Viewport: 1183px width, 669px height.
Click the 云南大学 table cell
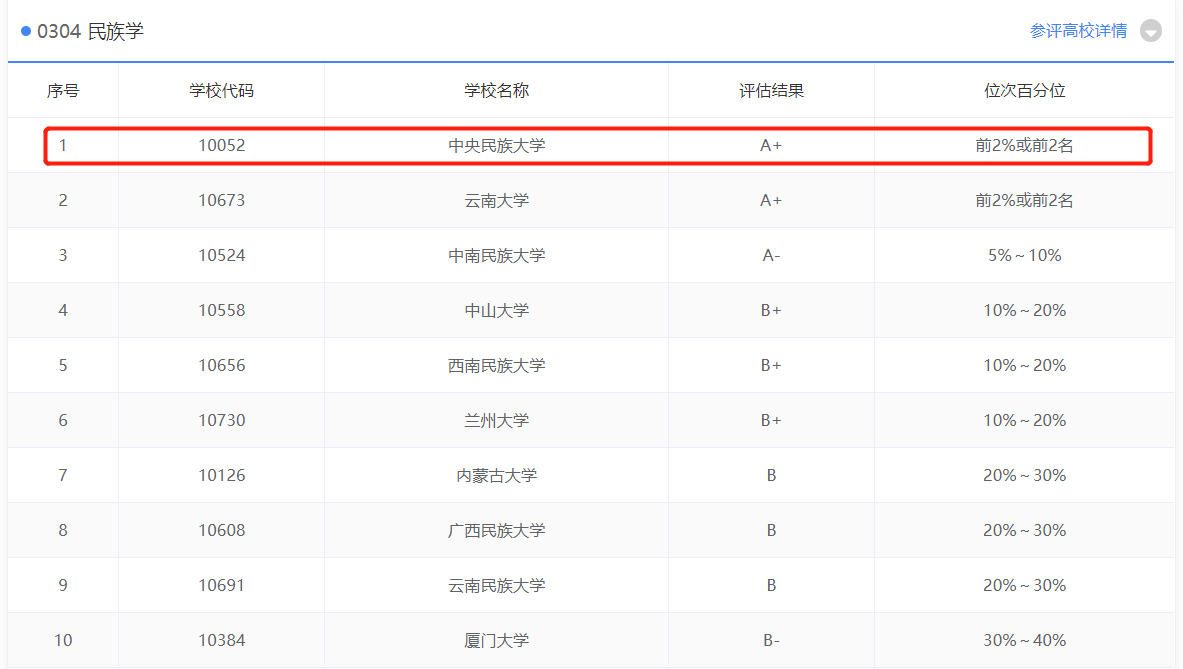pos(496,200)
